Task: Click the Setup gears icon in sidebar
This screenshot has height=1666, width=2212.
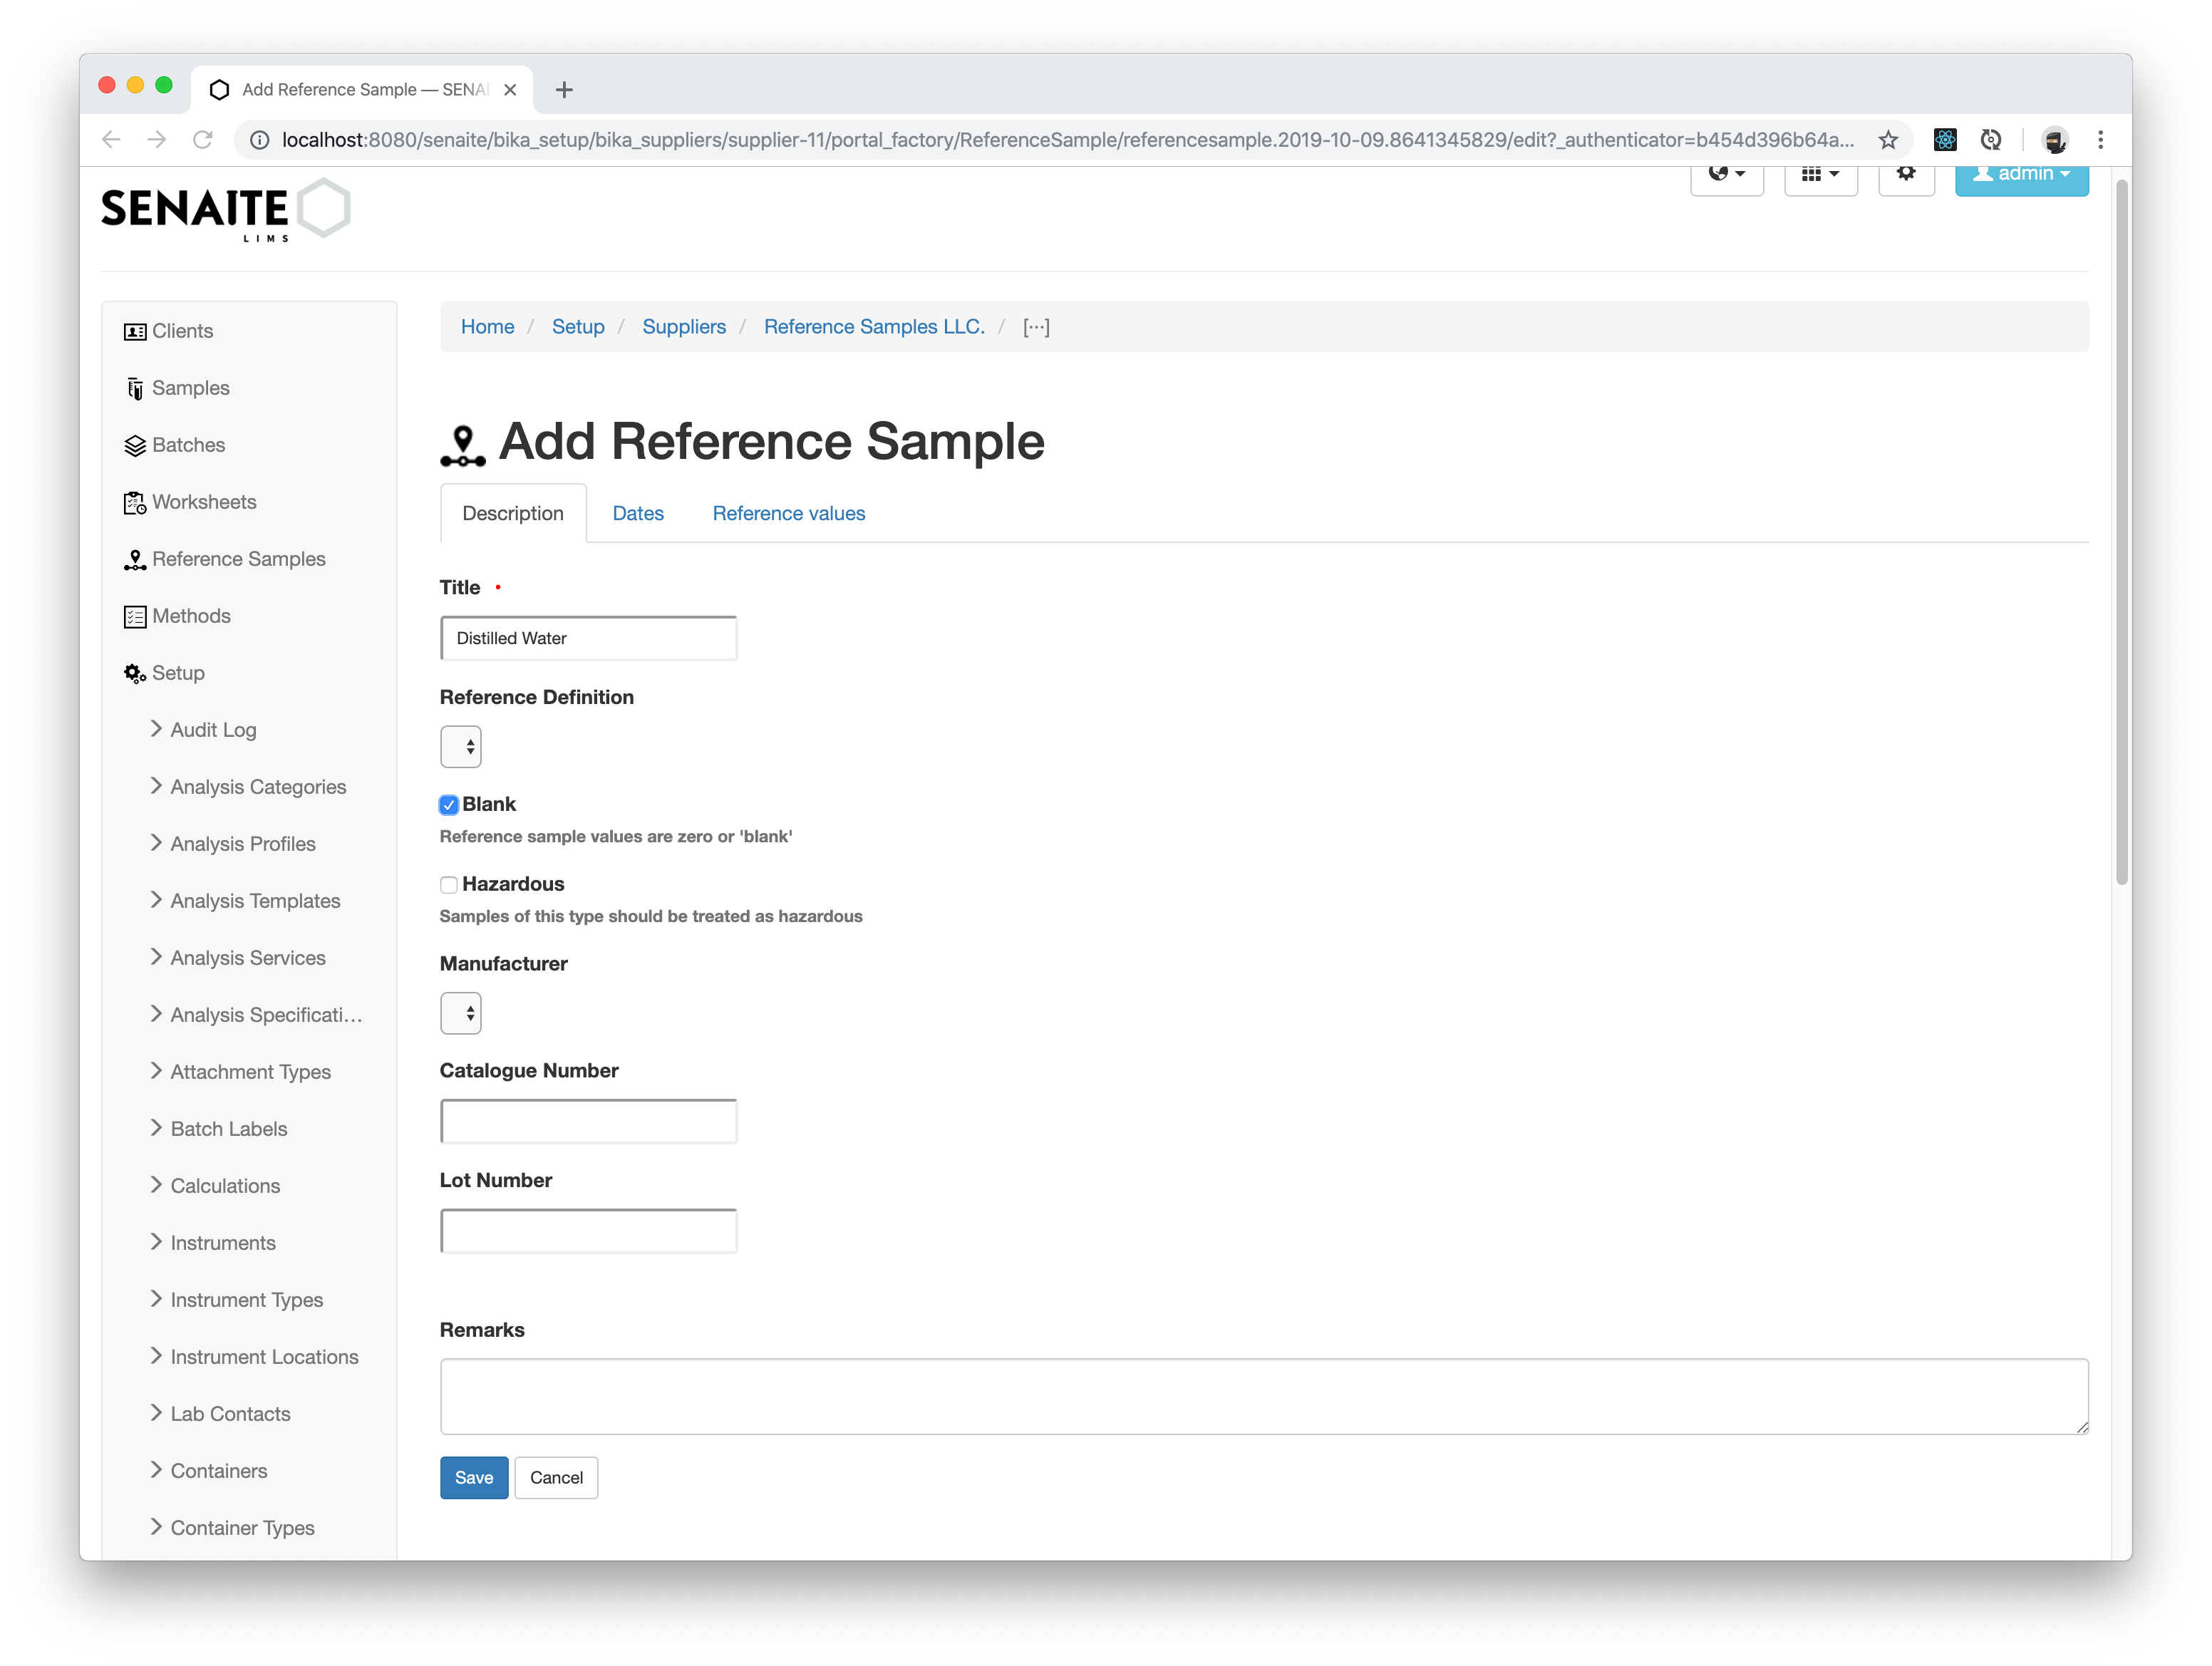Action: [135, 674]
